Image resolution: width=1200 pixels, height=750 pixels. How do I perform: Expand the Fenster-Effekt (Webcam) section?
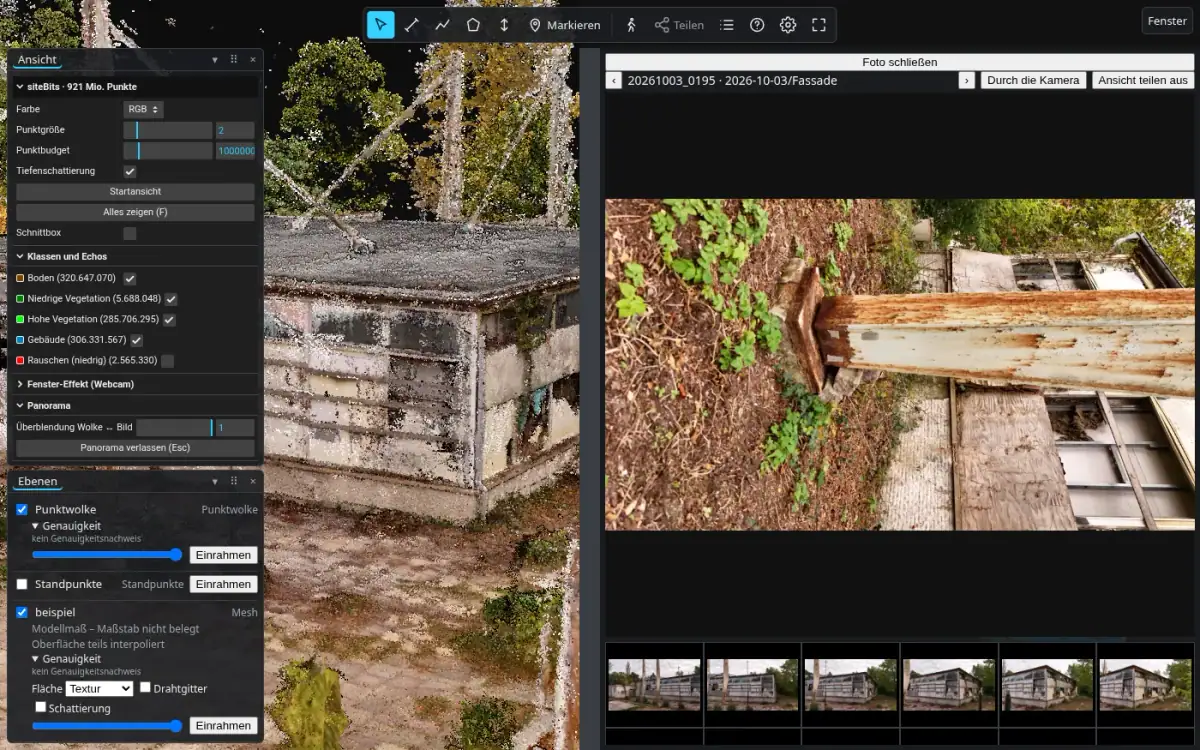tap(135, 384)
